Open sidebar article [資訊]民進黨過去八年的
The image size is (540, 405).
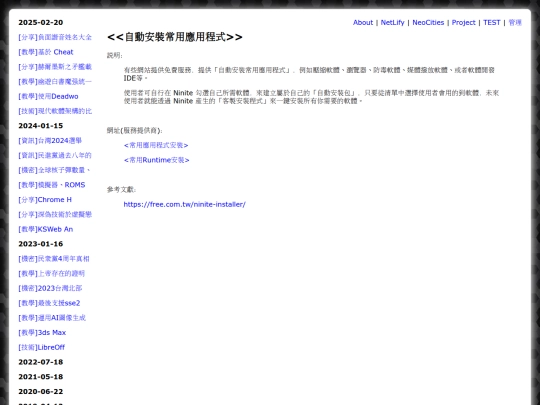55,155
